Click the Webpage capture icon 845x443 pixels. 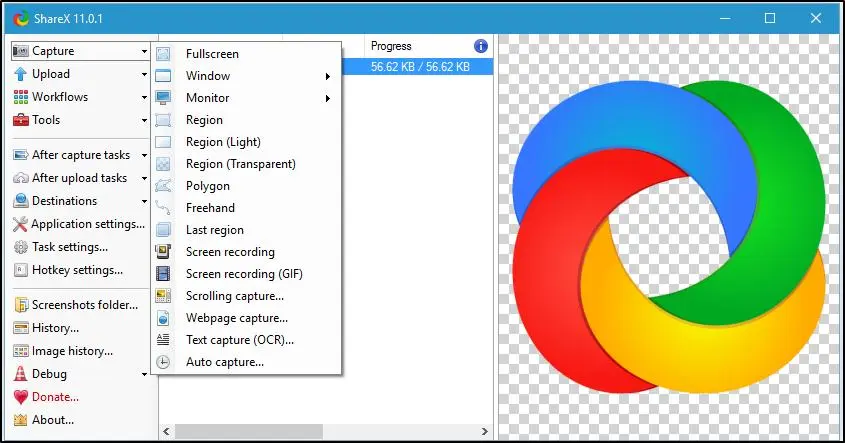click(163, 318)
